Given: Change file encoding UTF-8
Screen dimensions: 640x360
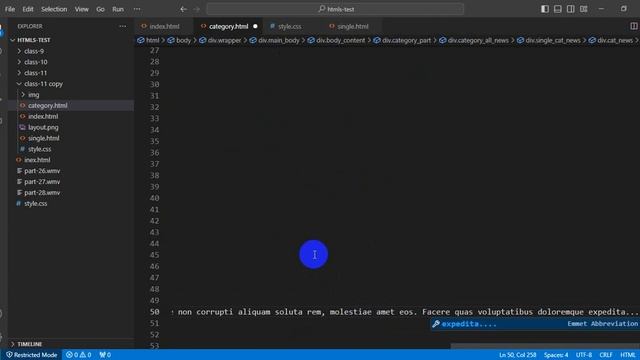Looking at the screenshot, I should click(x=584, y=355).
